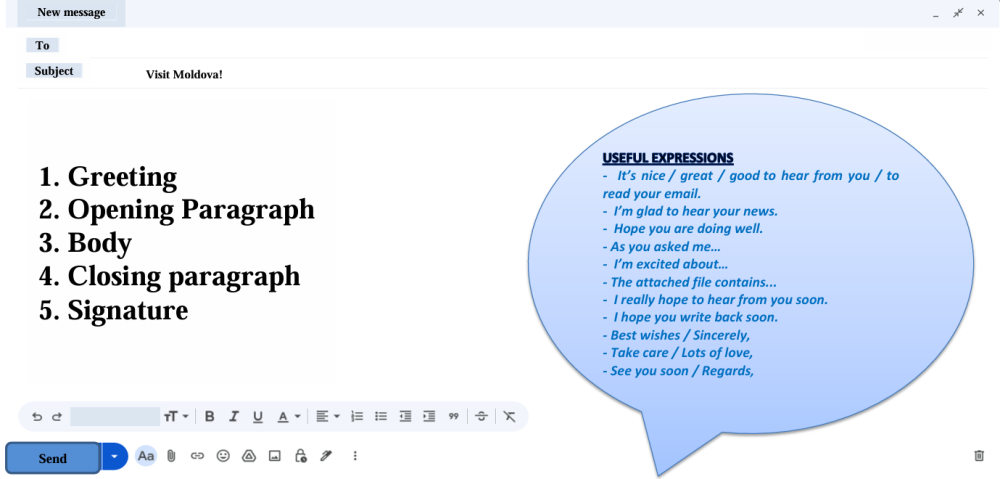Open the text alignment dropdown
The width and height of the screenshot is (1000, 479).
(x=328, y=416)
